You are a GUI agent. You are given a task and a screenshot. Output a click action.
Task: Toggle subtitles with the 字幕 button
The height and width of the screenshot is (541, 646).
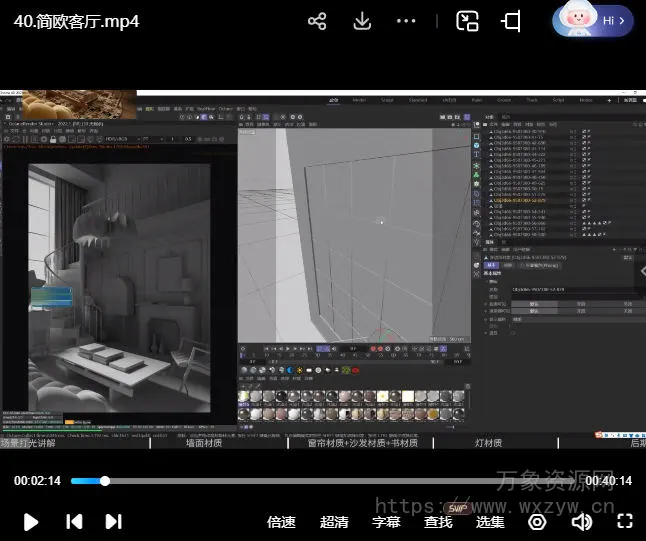coord(386,521)
